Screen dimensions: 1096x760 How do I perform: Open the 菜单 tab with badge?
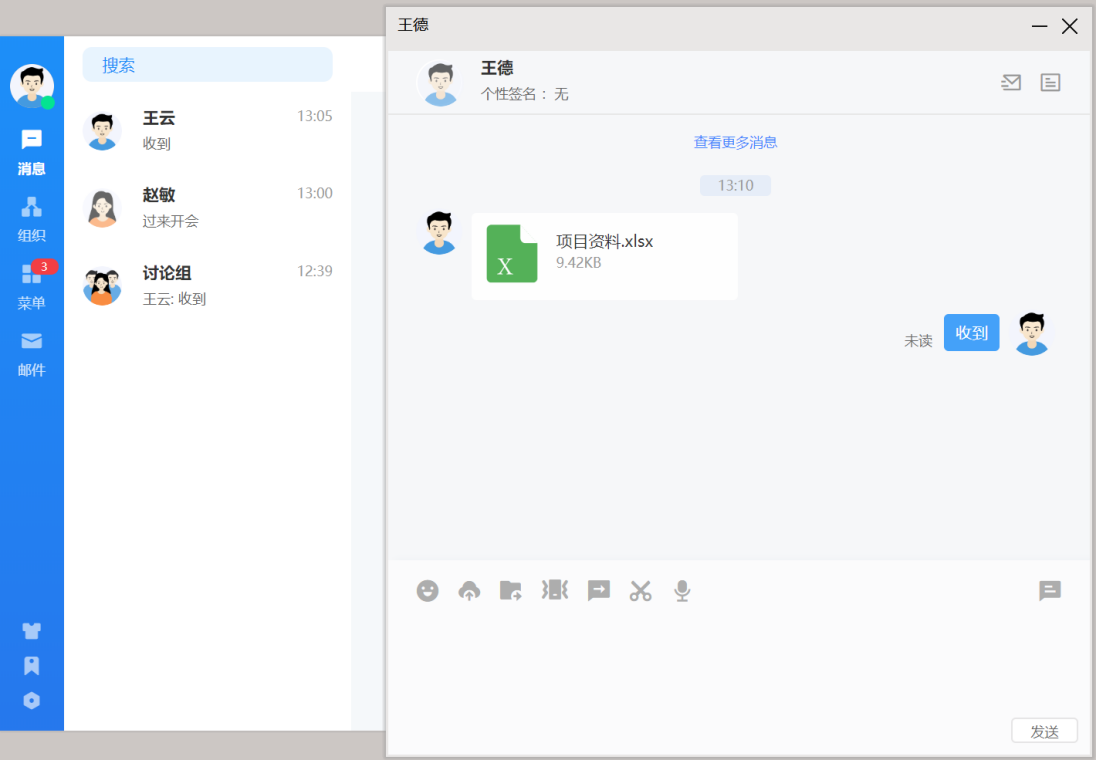pos(32,286)
